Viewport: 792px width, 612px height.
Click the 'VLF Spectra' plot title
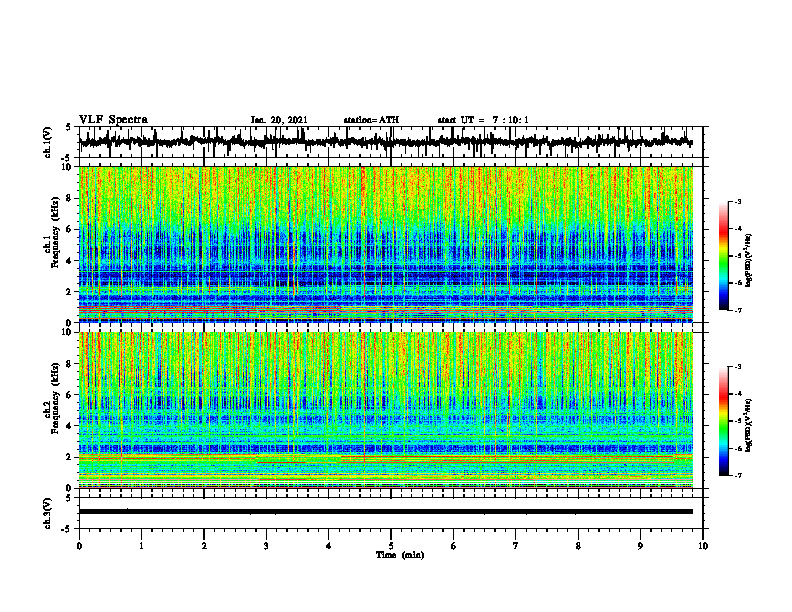[113, 119]
